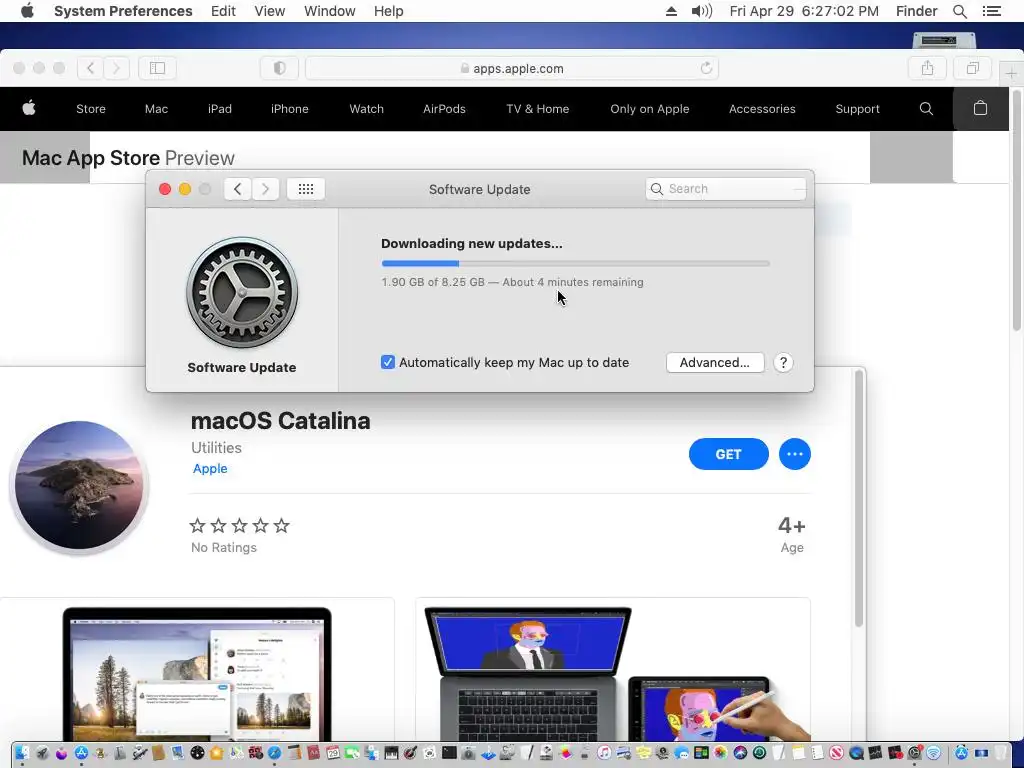The image size is (1024, 768).
Task: Click GET button for macOS Catalina
Action: pyautogui.click(x=728, y=454)
